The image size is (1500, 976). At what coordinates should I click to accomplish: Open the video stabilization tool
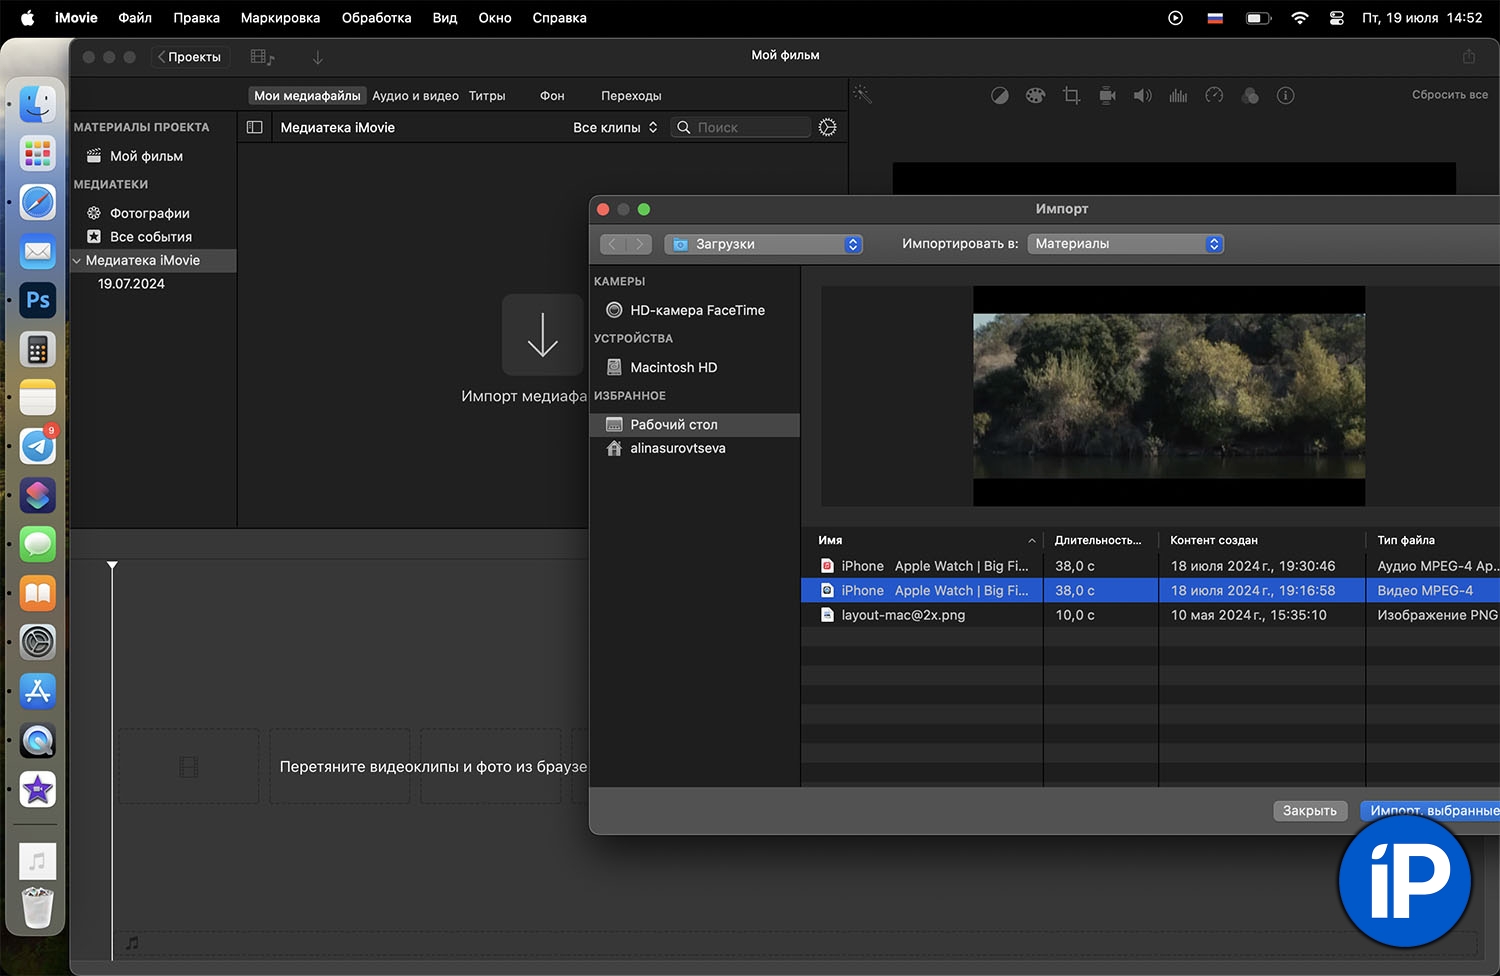coord(1107,96)
